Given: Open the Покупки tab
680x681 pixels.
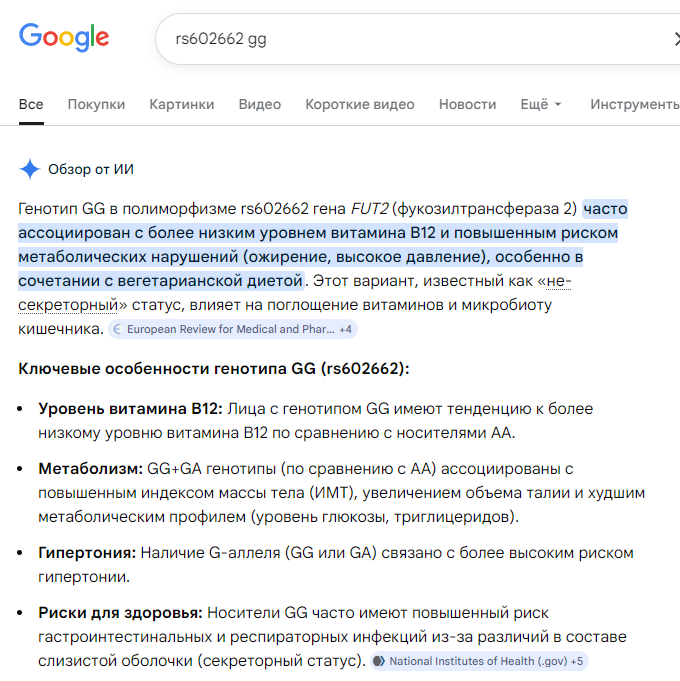Looking at the screenshot, I should point(96,104).
